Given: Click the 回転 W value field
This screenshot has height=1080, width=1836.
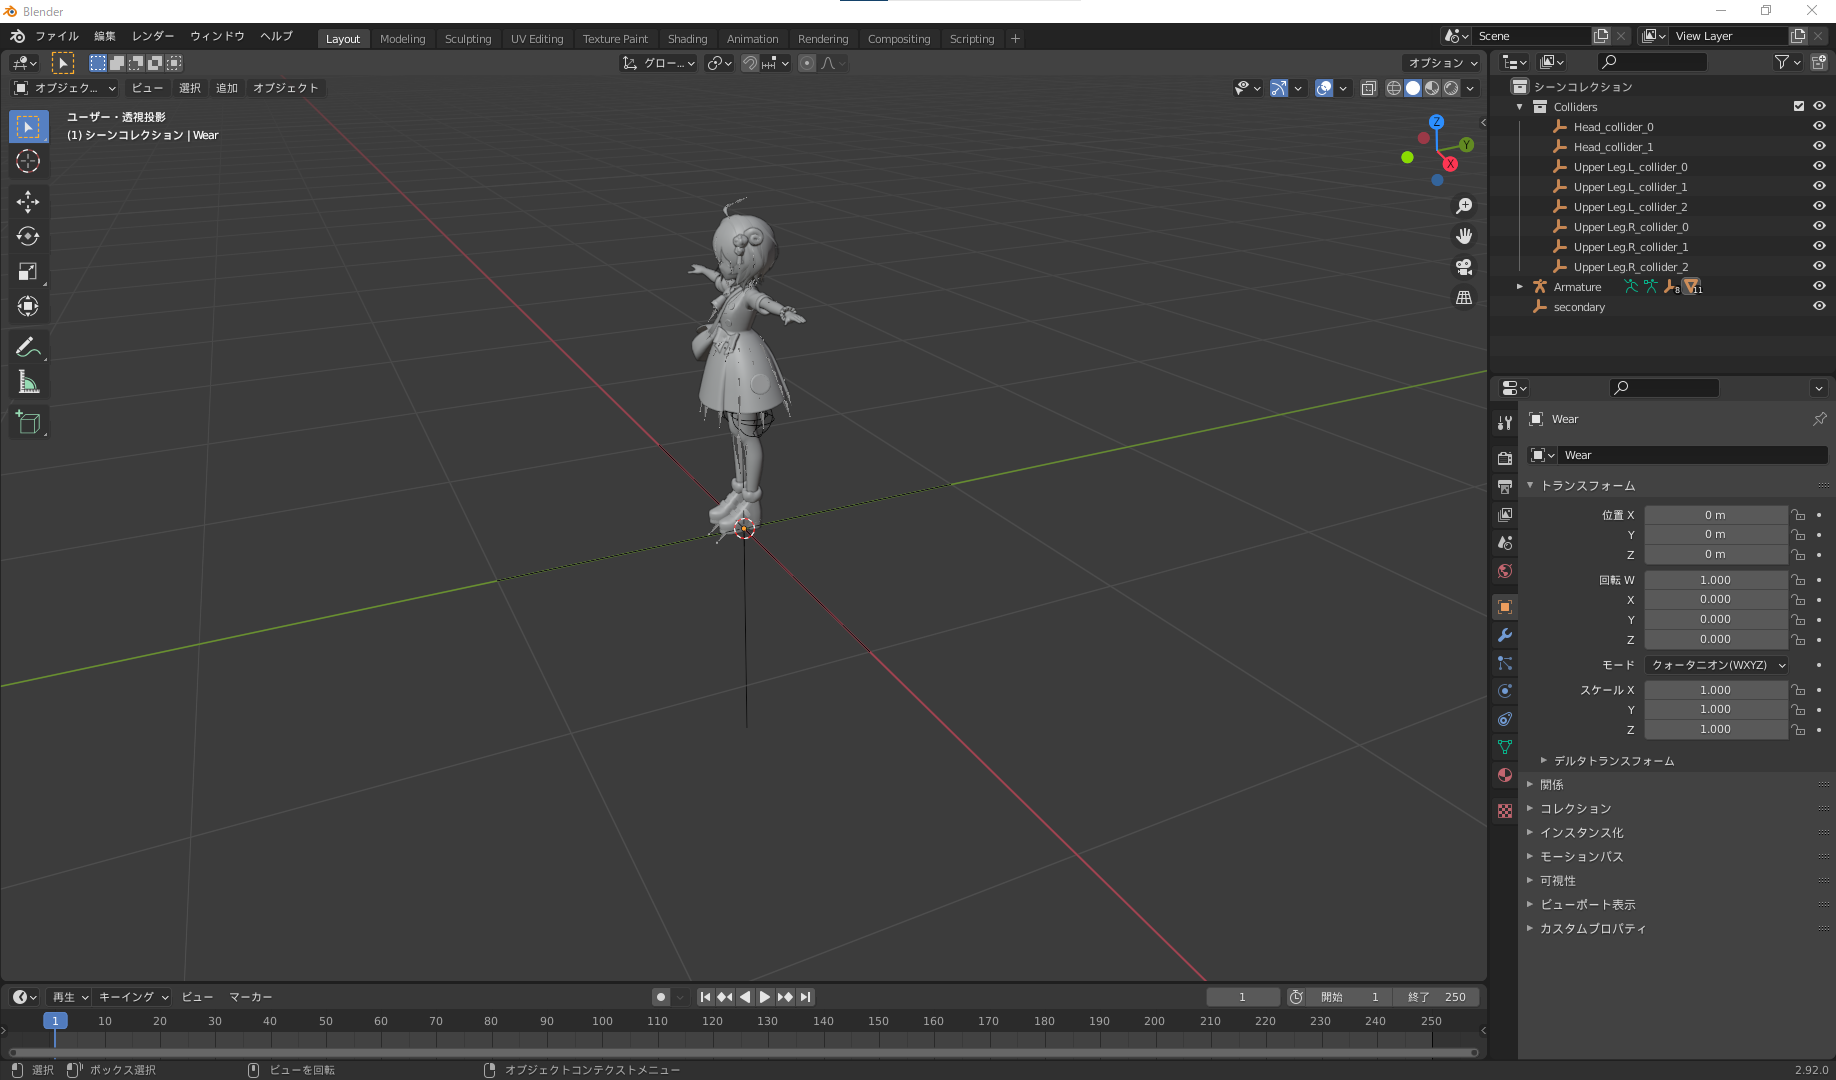Looking at the screenshot, I should (x=1716, y=580).
